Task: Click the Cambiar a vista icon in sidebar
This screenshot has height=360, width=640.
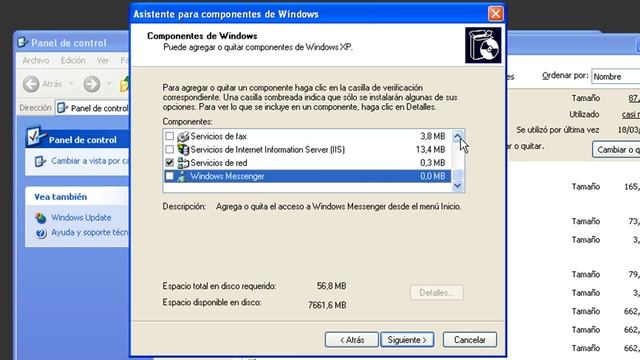Action: coord(40,161)
